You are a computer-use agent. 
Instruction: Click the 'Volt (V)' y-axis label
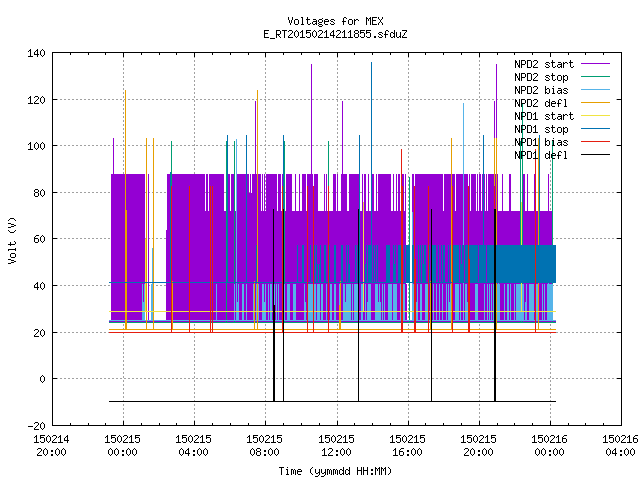tap(12, 240)
